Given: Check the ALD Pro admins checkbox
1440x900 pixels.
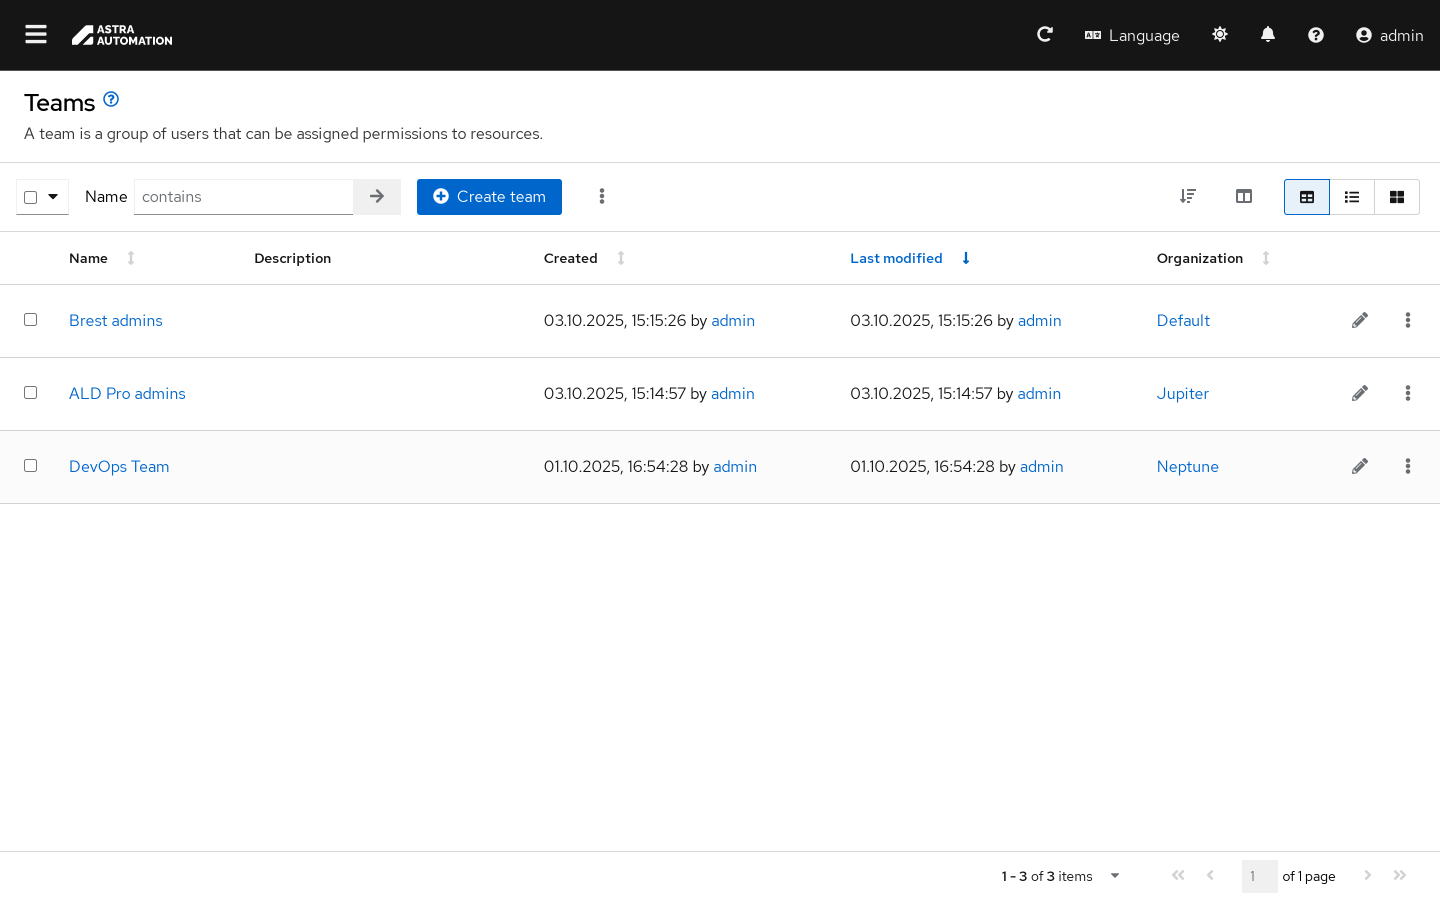Looking at the screenshot, I should pos(31,393).
